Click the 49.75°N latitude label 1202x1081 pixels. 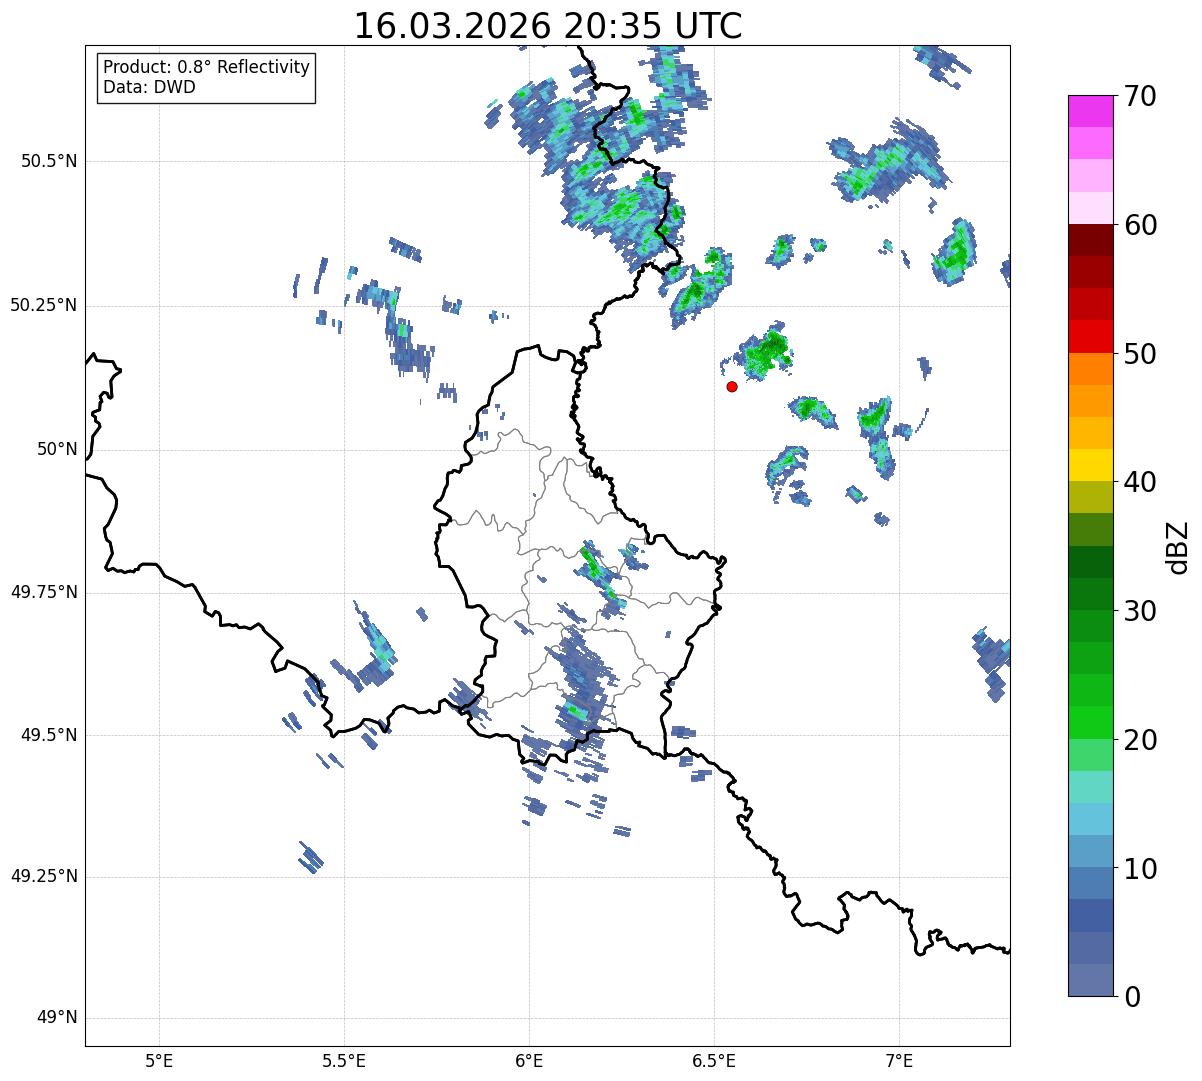click(x=43, y=592)
